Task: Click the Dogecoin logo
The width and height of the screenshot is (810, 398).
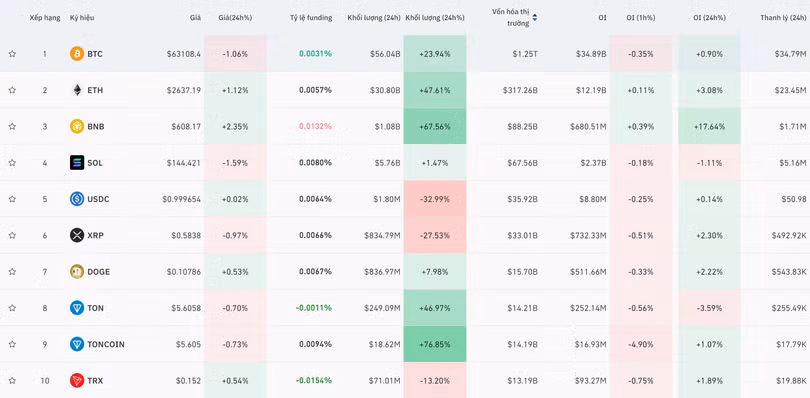Action: [x=77, y=271]
